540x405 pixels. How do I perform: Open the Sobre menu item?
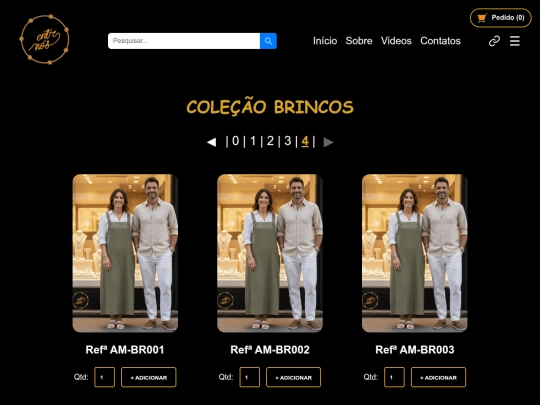(x=359, y=41)
